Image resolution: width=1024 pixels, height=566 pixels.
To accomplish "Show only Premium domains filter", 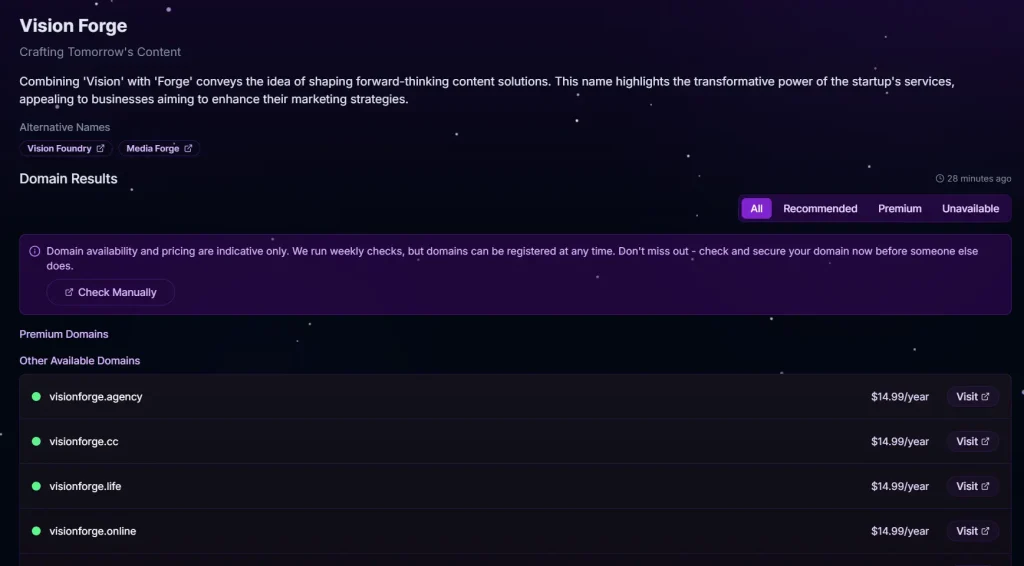I will coord(900,209).
